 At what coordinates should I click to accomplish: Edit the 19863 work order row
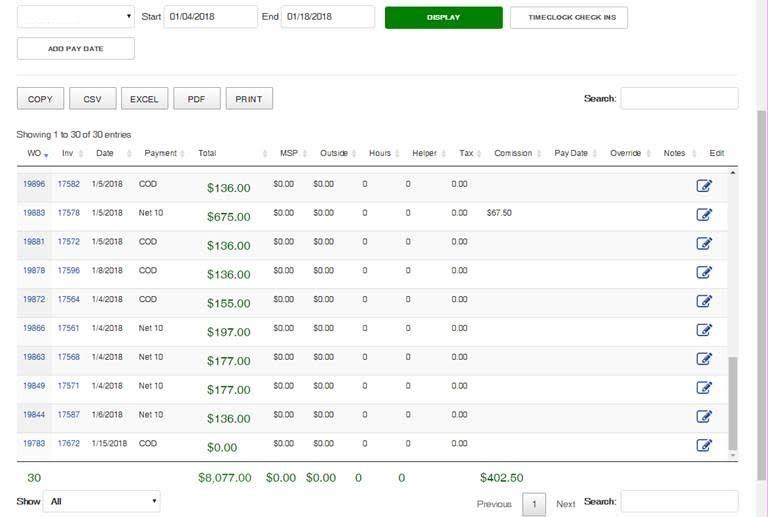click(704, 359)
